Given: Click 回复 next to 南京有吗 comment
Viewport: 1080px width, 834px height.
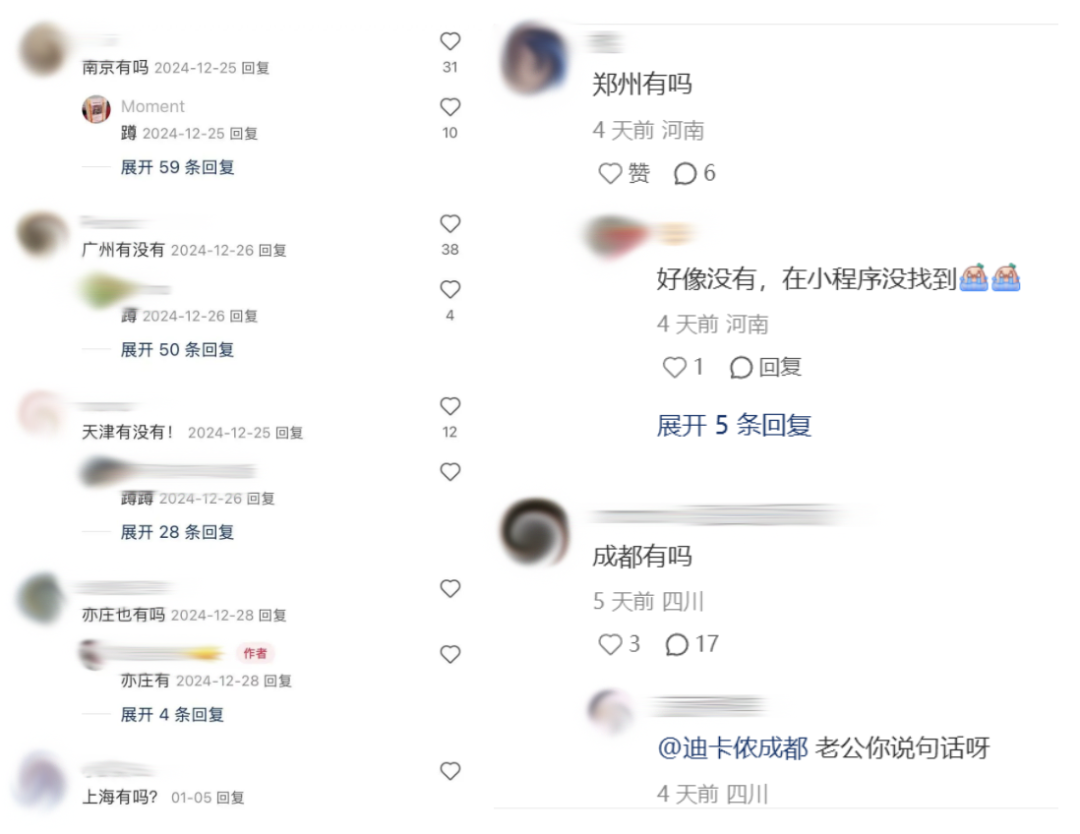Looking at the screenshot, I should pos(255,68).
